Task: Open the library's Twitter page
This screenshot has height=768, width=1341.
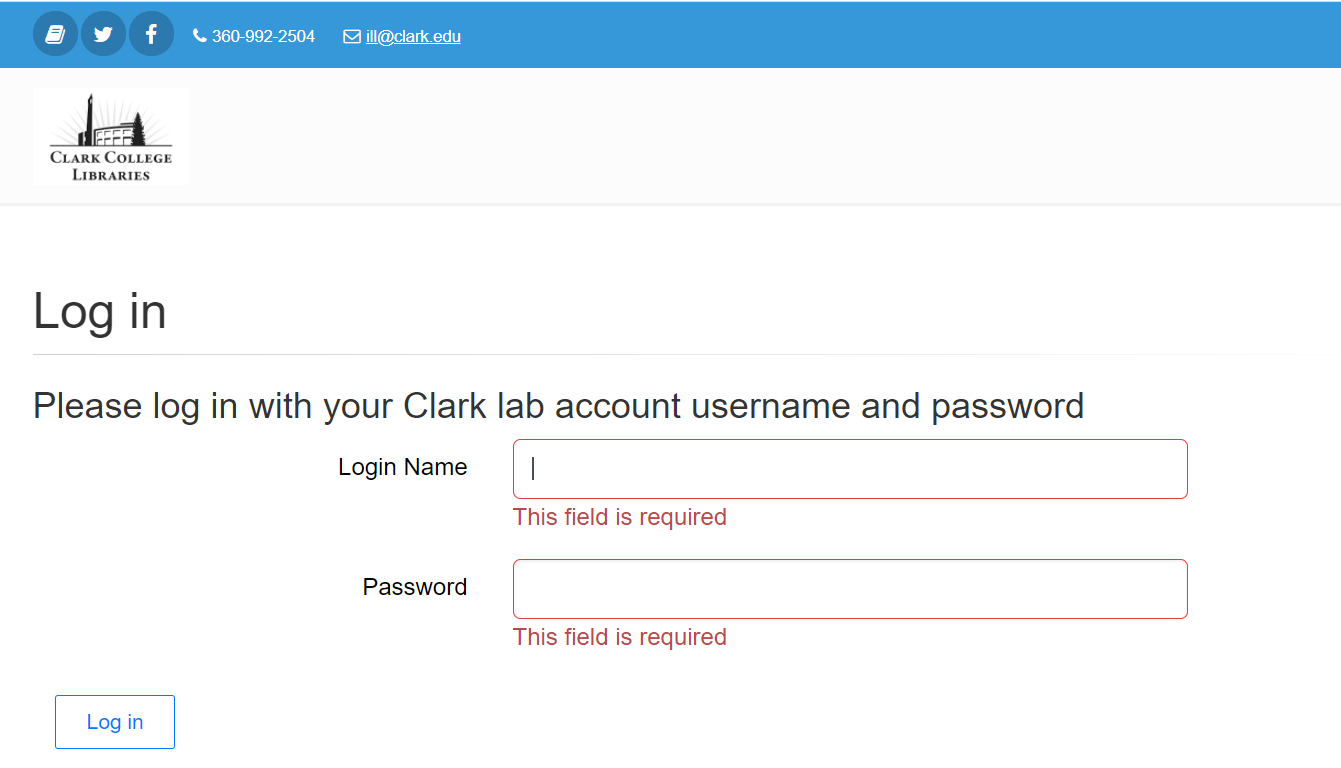Action: [x=103, y=35]
